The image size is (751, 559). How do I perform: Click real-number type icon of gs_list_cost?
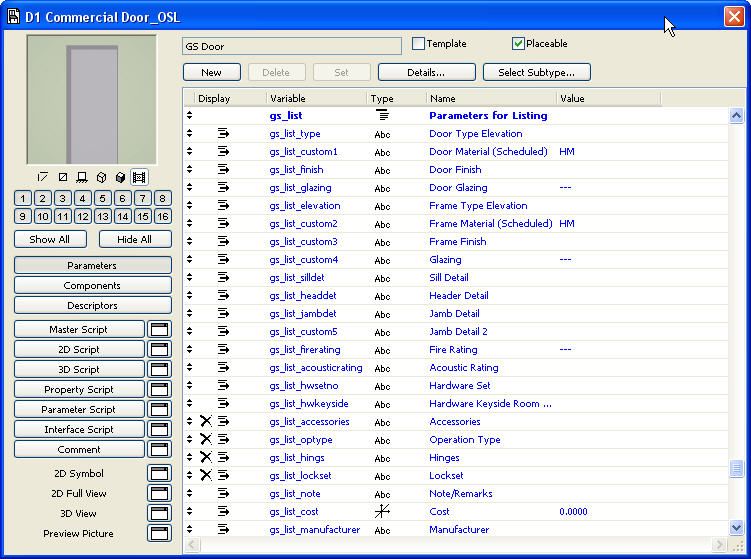point(382,512)
